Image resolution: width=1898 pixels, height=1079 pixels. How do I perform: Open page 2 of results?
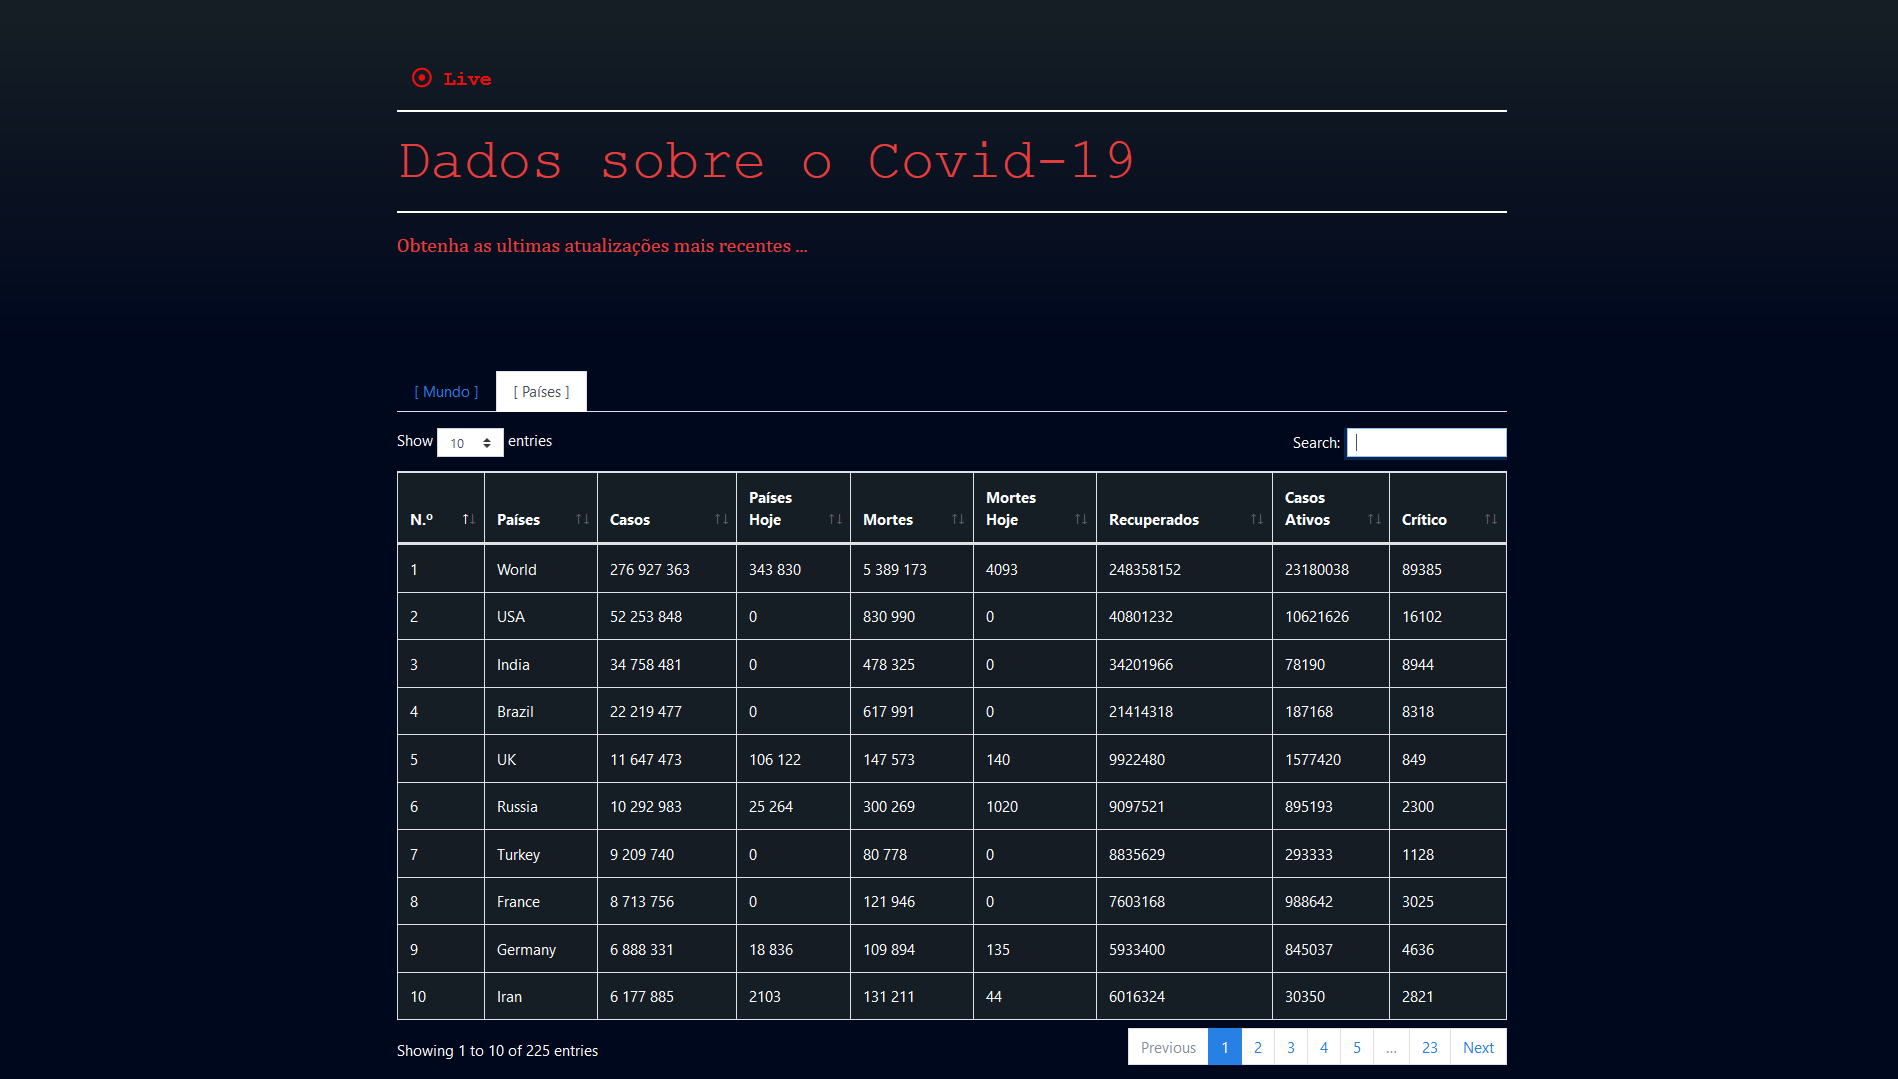coord(1257,1047)
